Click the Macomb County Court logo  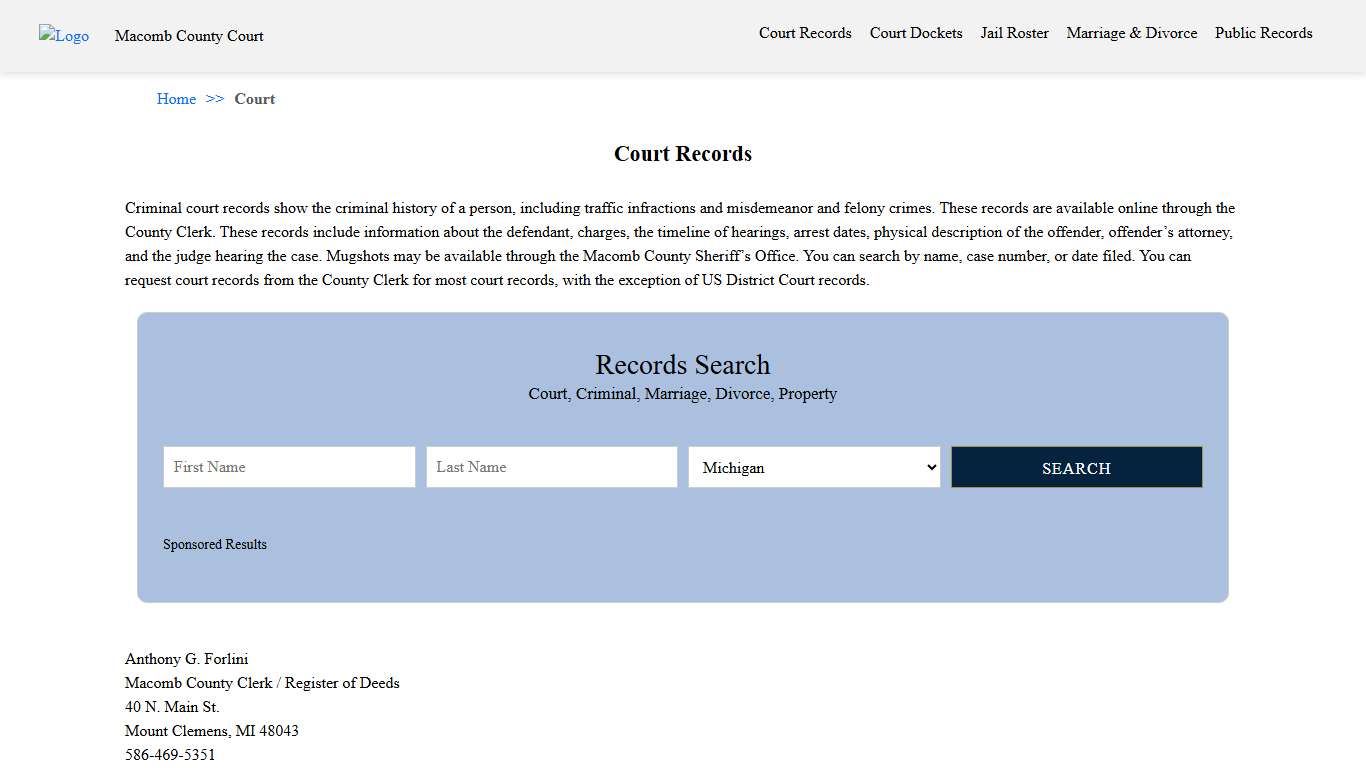[63, 36]
